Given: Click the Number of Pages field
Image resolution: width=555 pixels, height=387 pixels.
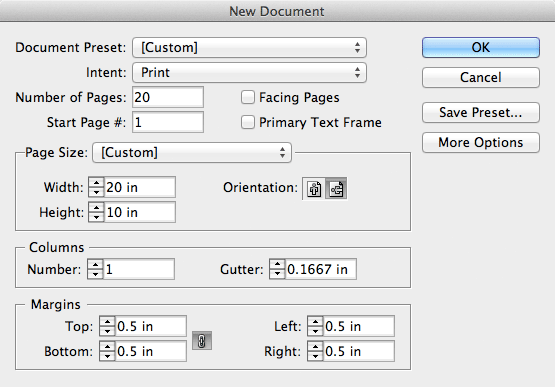Looking at the screenshot, I should 168,97.
